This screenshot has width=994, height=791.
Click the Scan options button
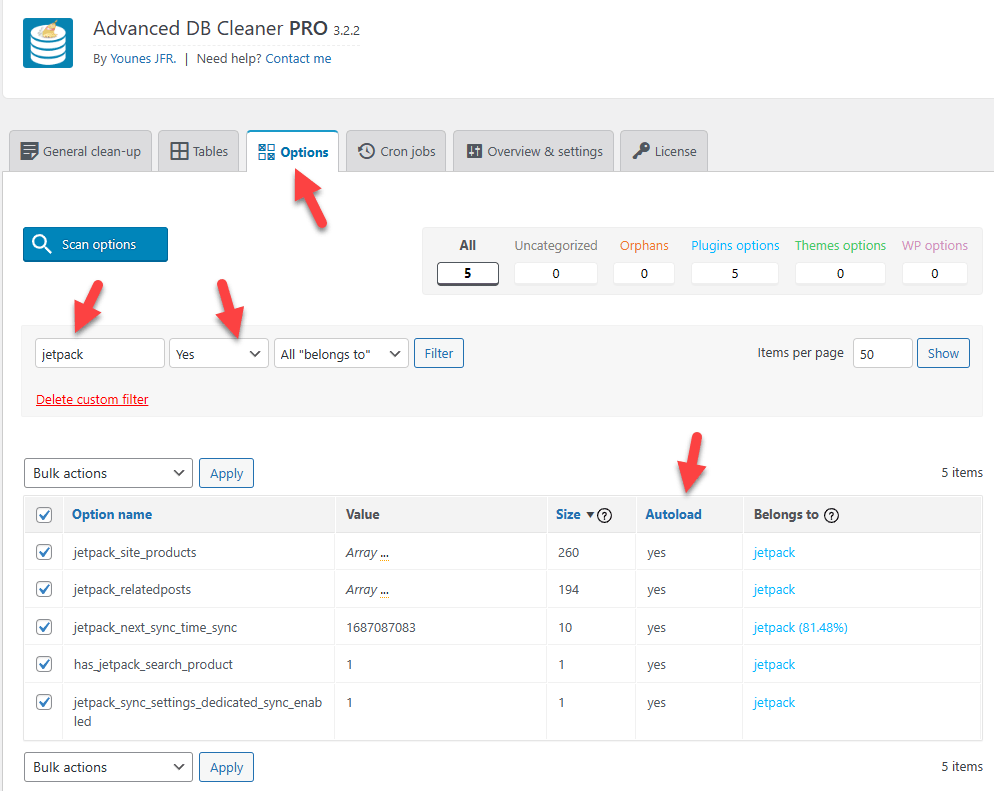tap(96, 244)
